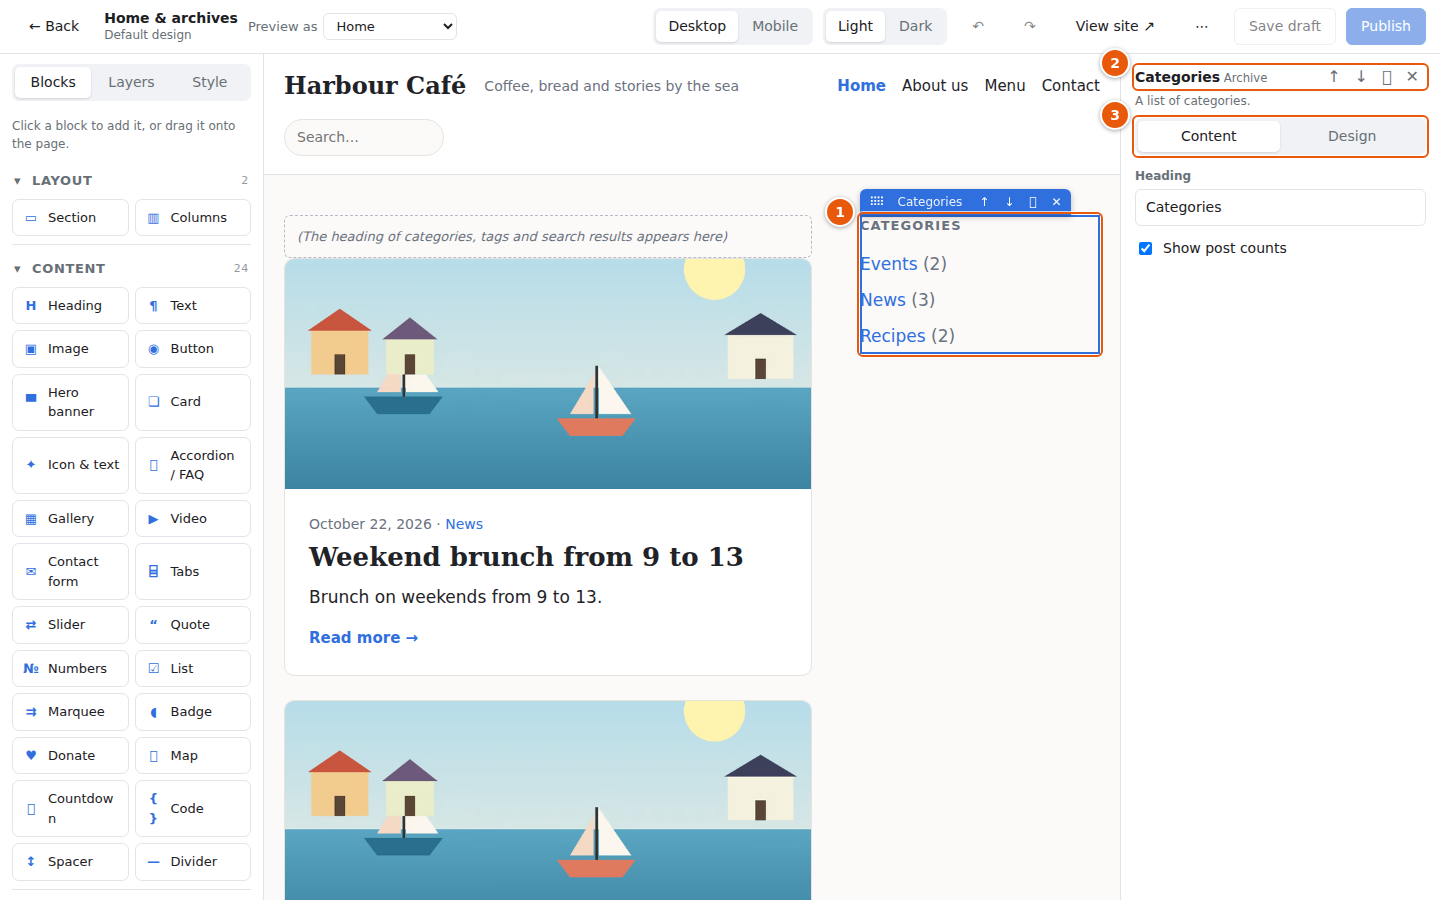Move Categories block down in inspector header

click(1361, 77)
